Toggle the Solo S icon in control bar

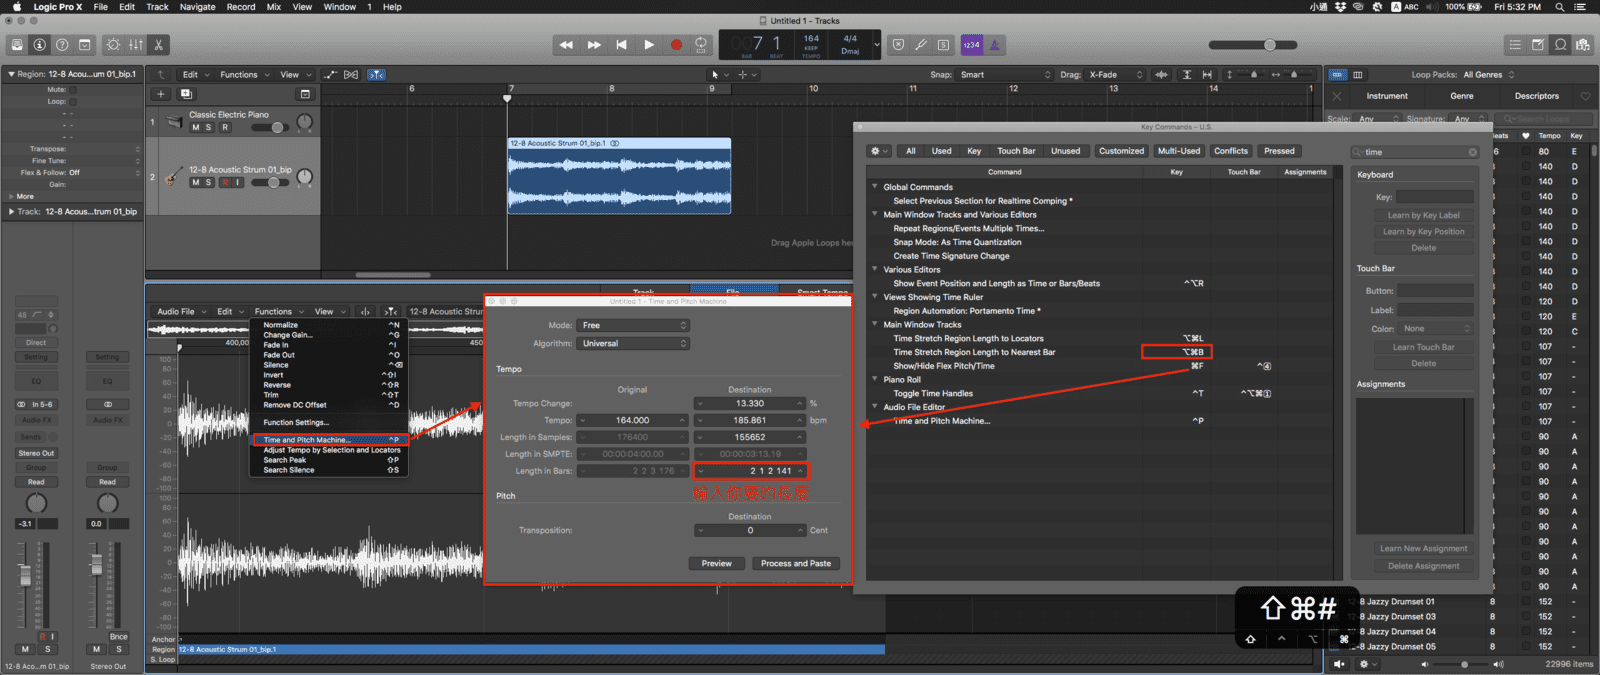point(944,45)
